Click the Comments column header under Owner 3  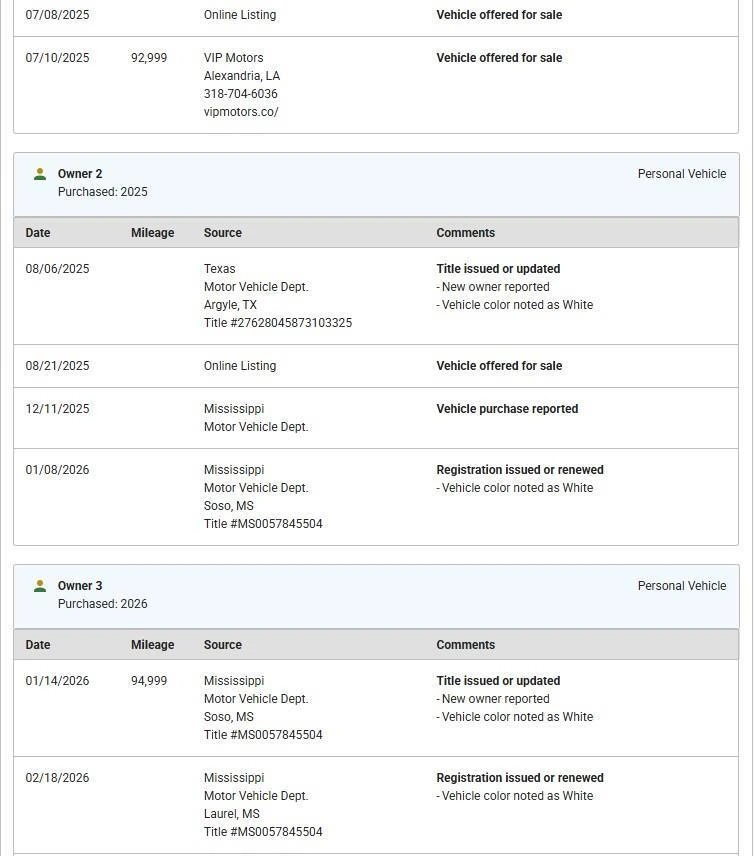tap(465, 645)
